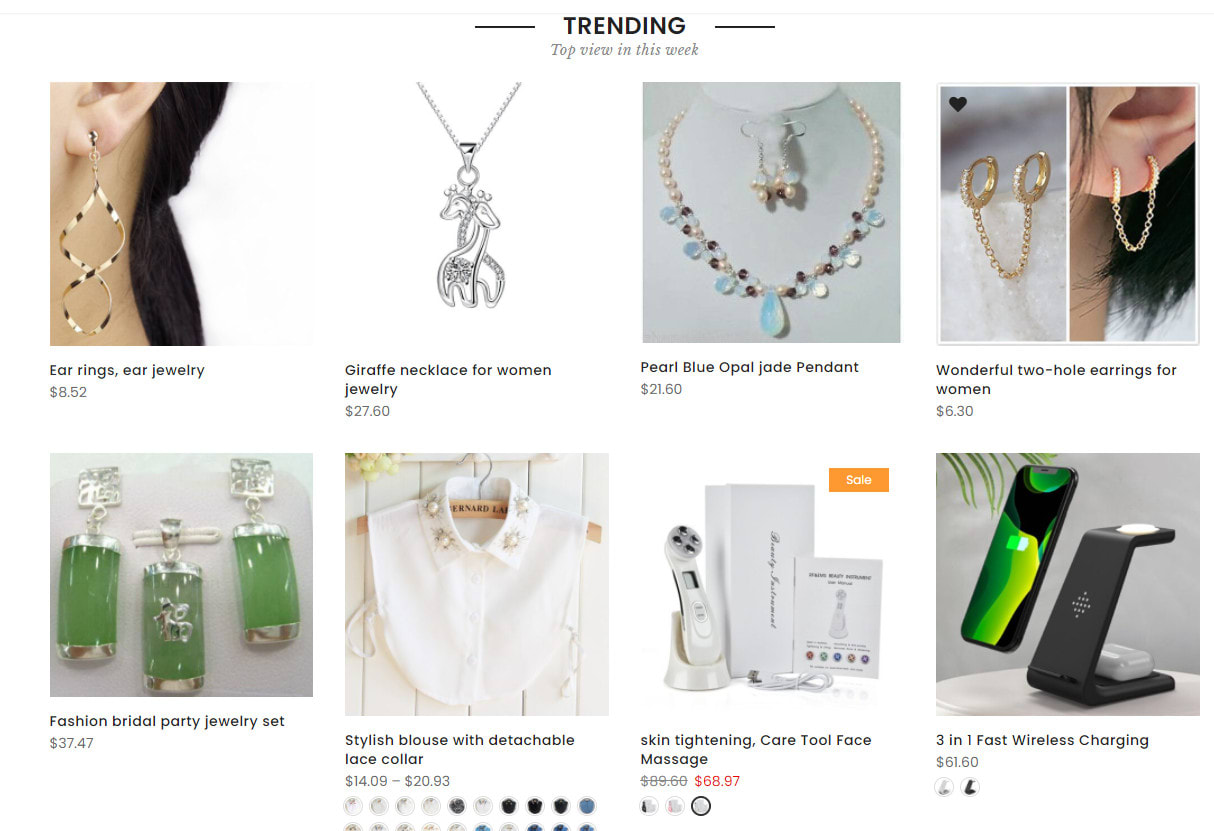Select the black variant of the wireless charger
This screenshot has width=1214, height=831.
pyautogui.click(x=968, y=787)
